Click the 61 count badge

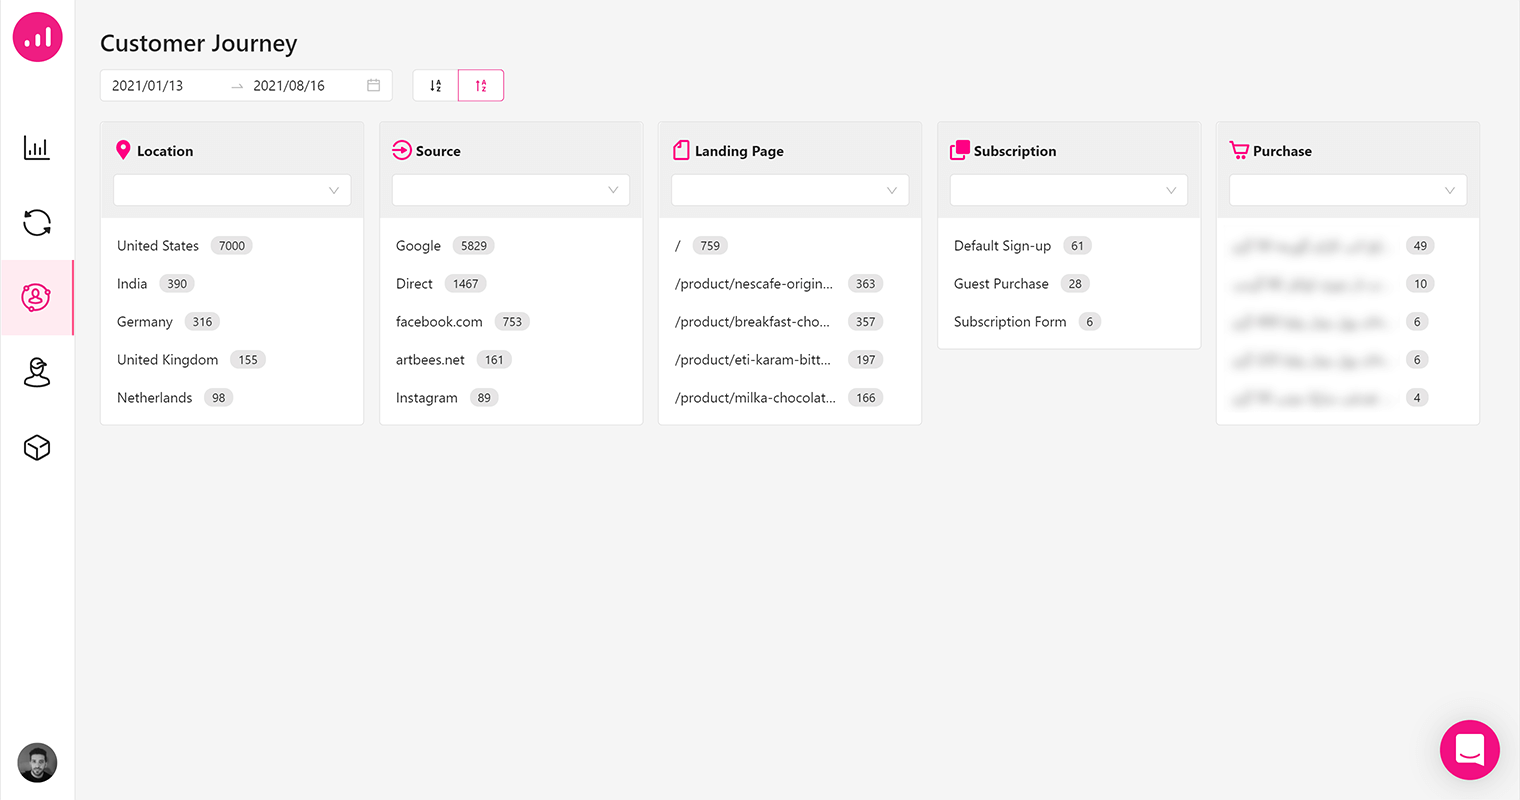(x=1077, y=245)
